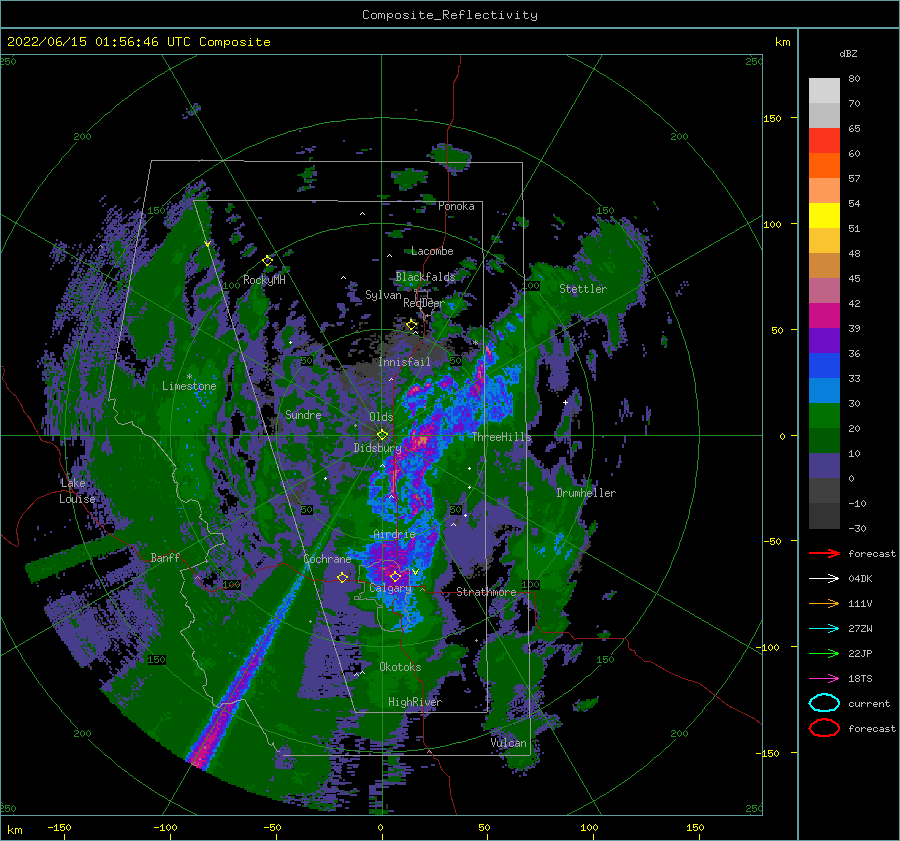
Task: Click the Composite_Reflectivity title
Action: (x=450, y=15)
